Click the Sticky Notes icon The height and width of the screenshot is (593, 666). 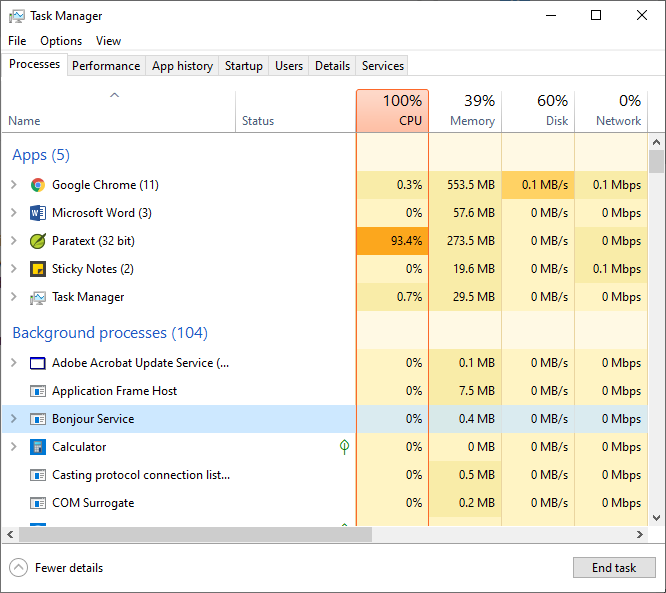(38, 269)
